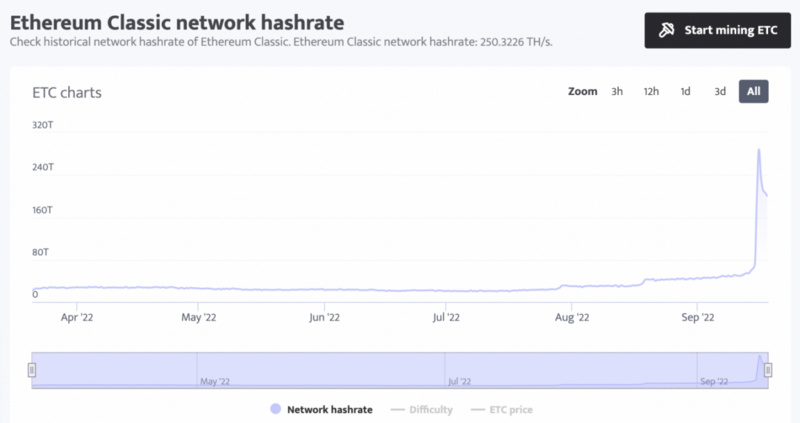Set chart zoom to 12h

tap(651, 92)
